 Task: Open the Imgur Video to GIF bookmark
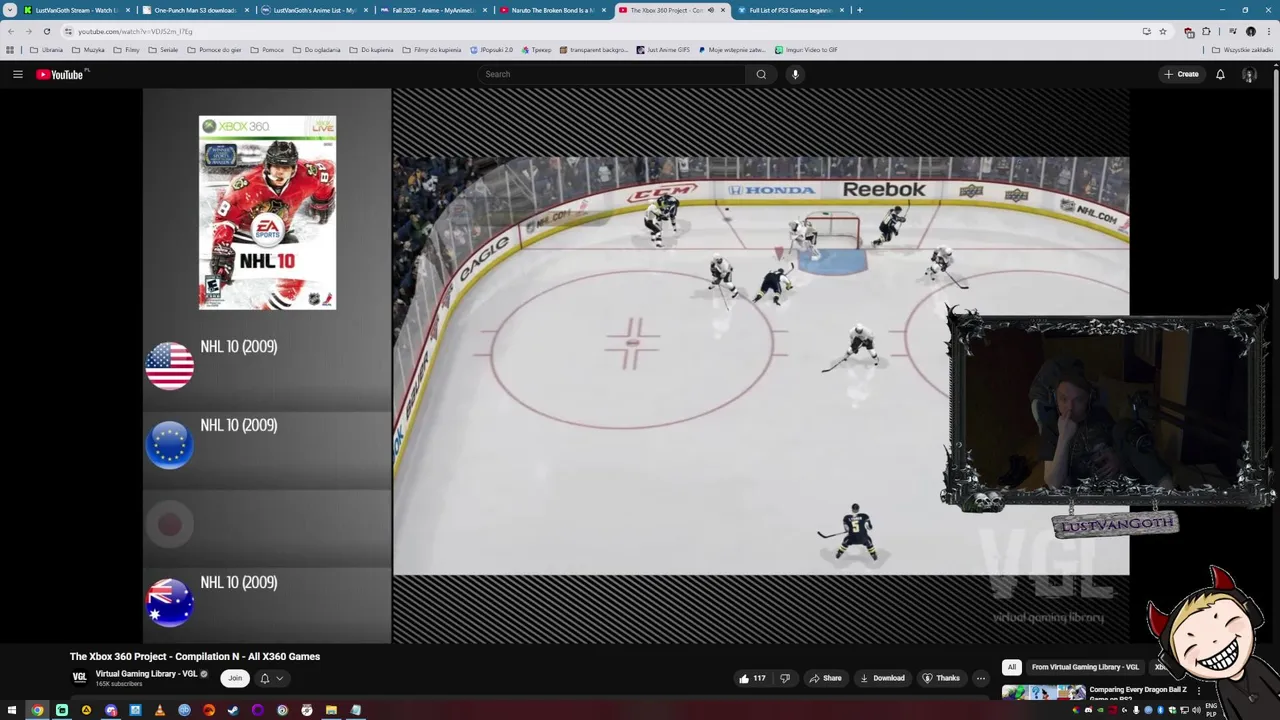pyautogui.click(x=806, y=49)
